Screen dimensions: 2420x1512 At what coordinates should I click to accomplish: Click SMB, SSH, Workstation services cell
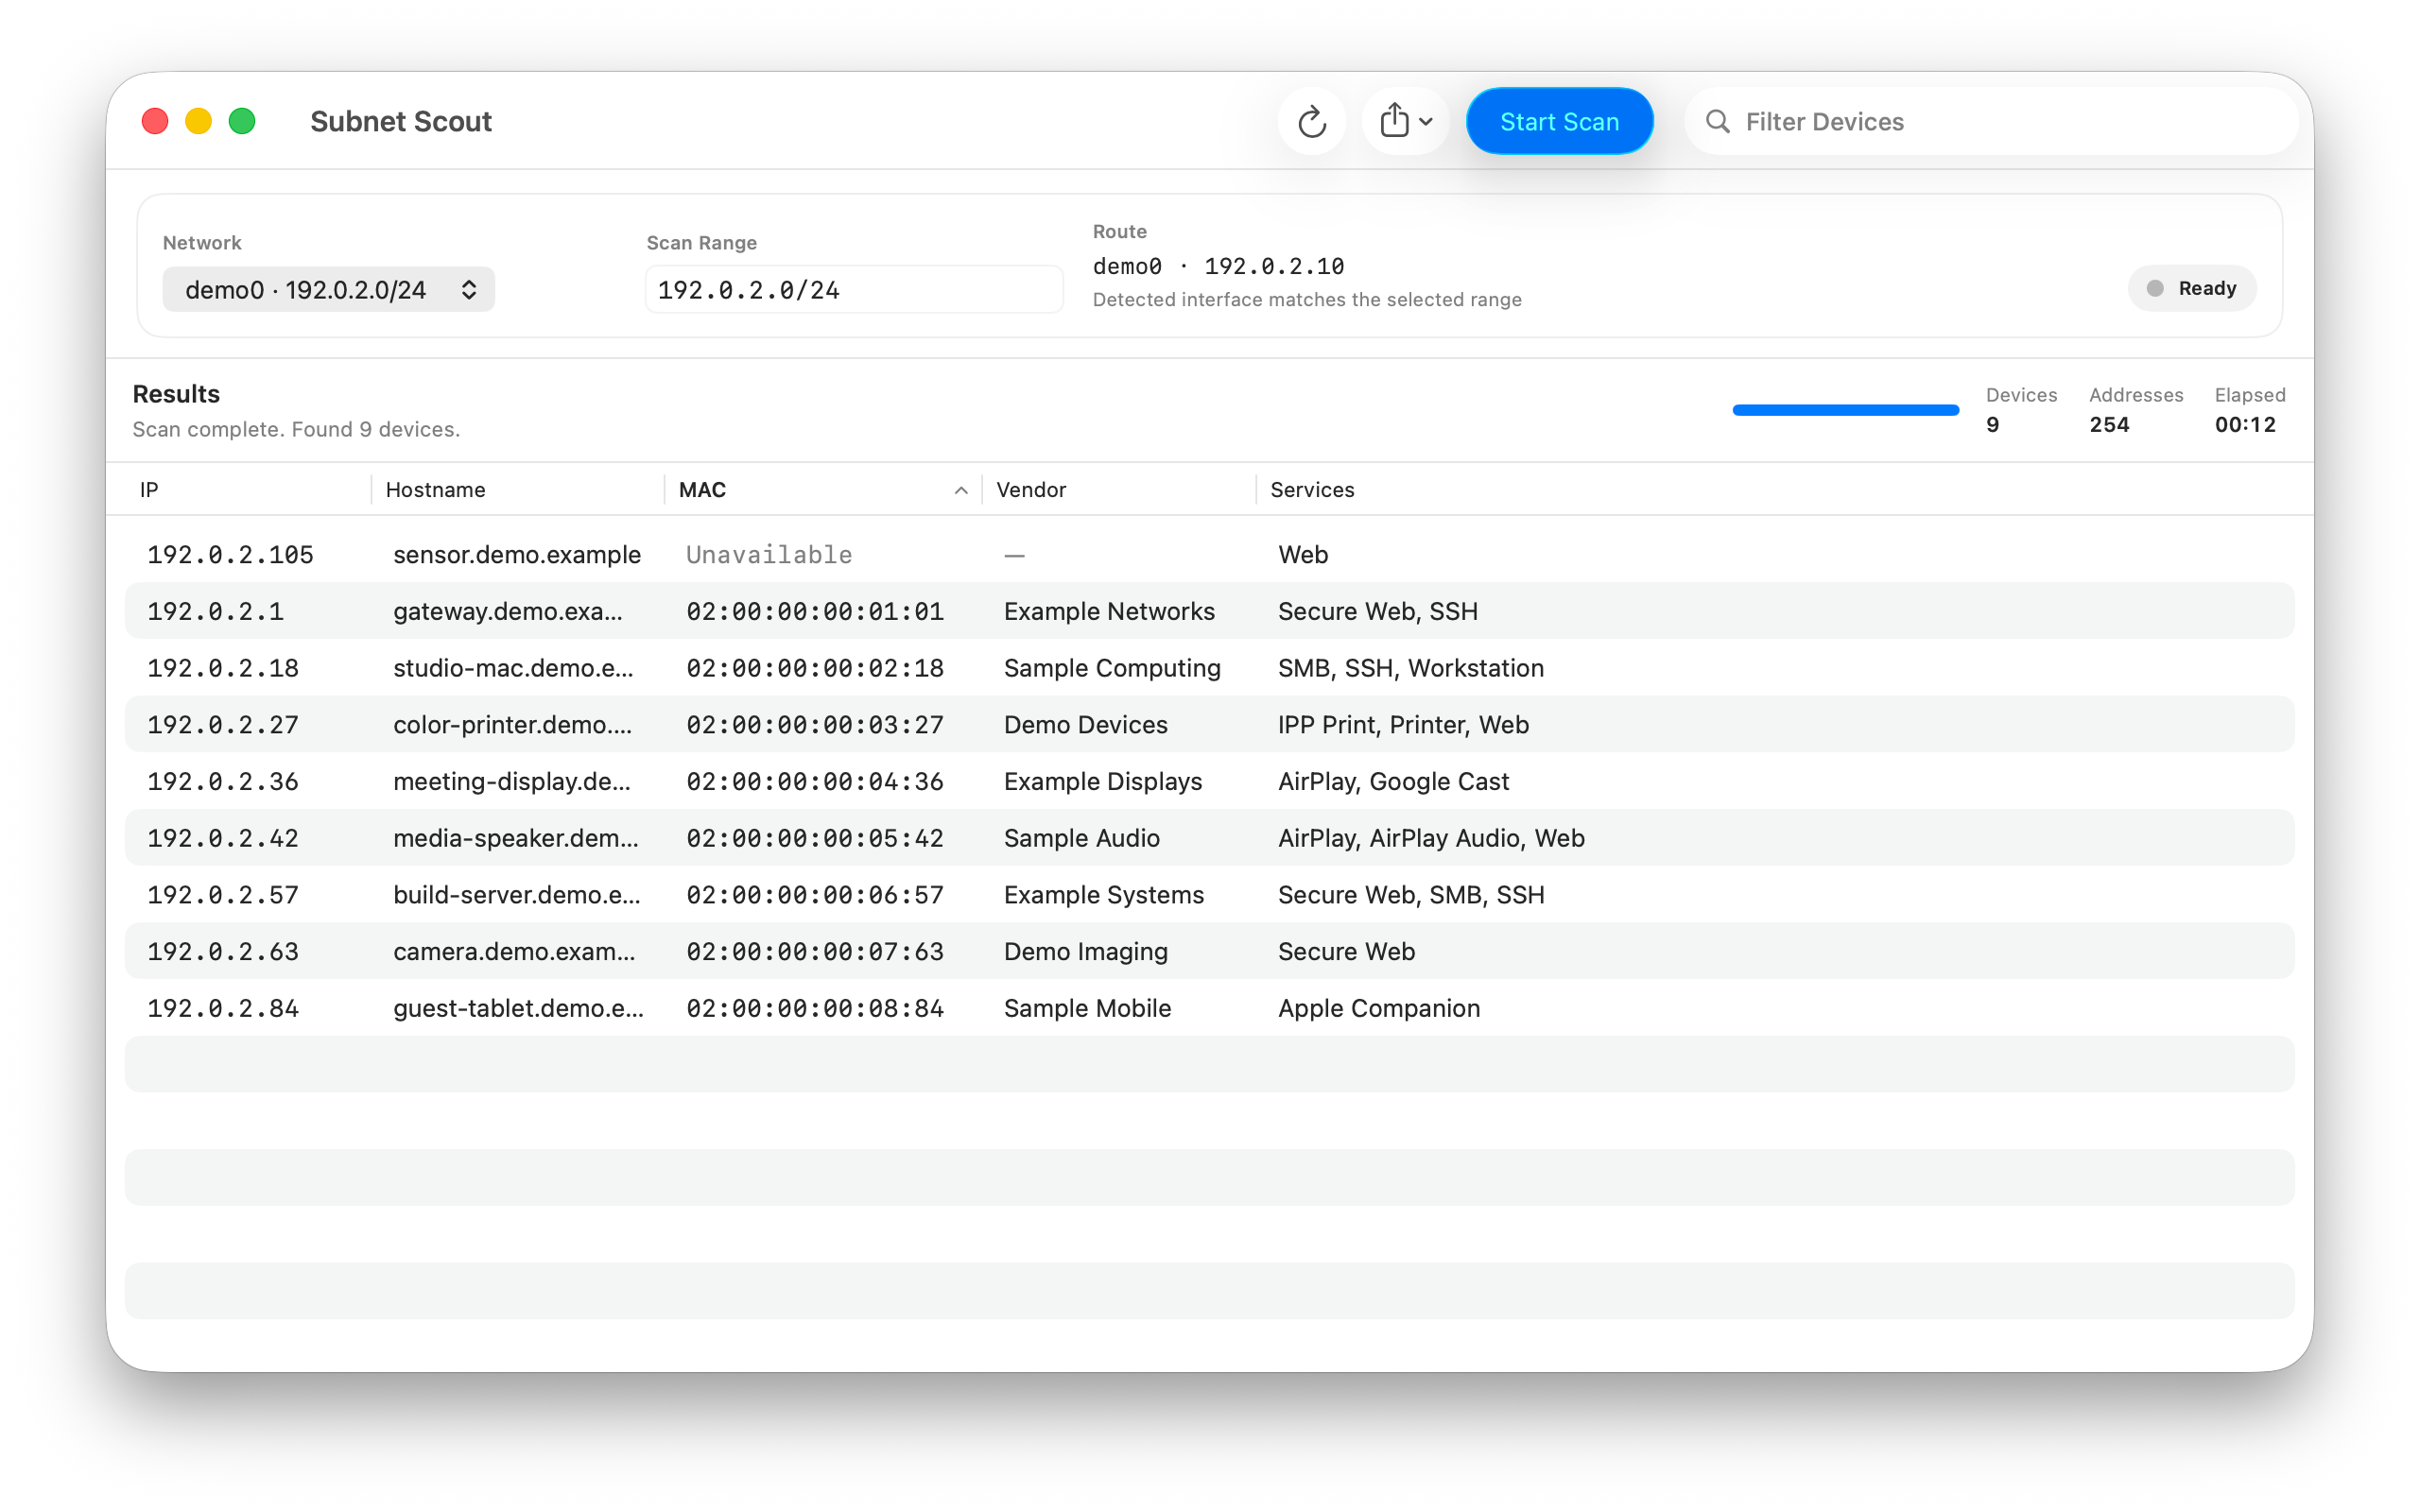[1411, 668]
